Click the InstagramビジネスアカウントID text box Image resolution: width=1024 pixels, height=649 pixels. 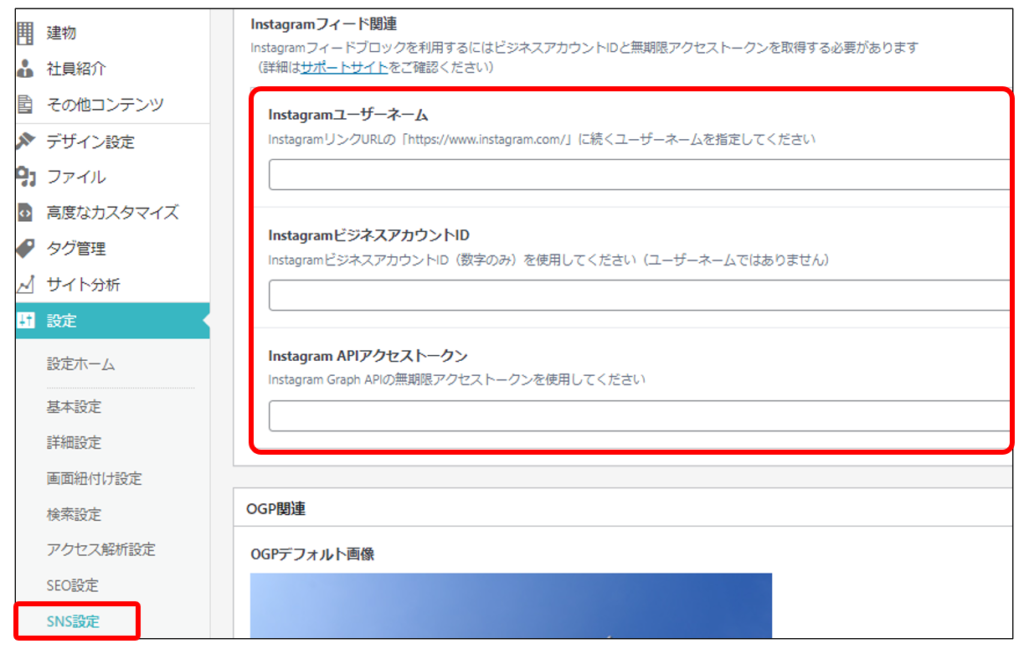tap(640, 295)
